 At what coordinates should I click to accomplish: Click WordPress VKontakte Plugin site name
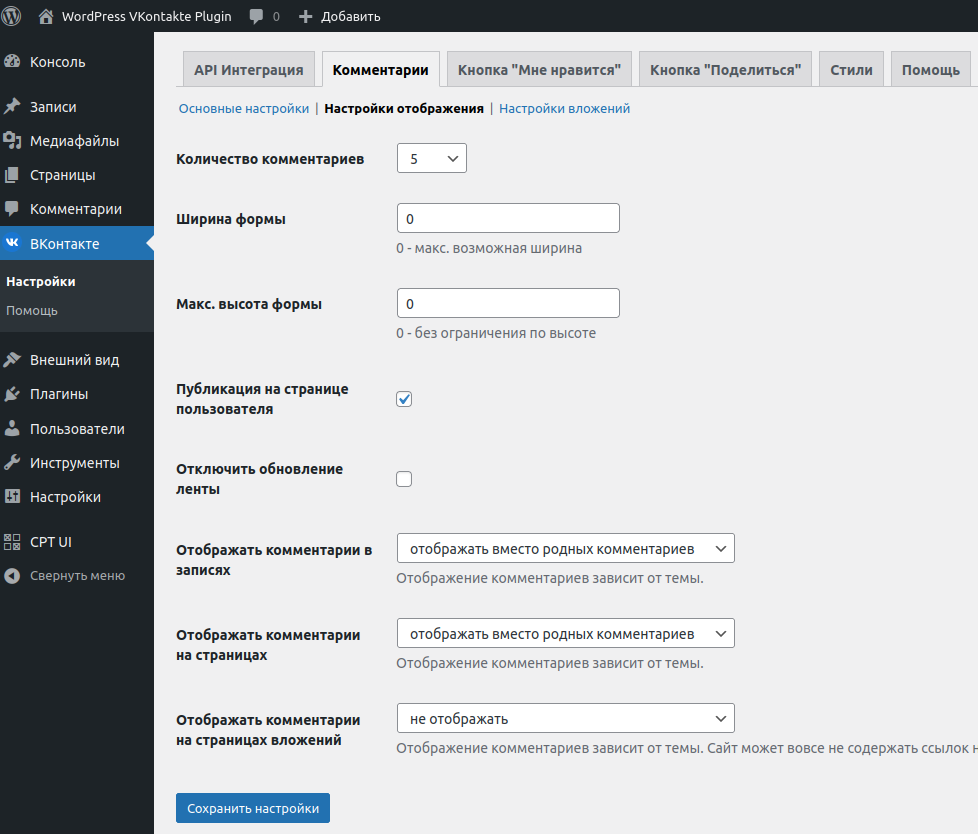pyautogui.click(x=147, y=16)
